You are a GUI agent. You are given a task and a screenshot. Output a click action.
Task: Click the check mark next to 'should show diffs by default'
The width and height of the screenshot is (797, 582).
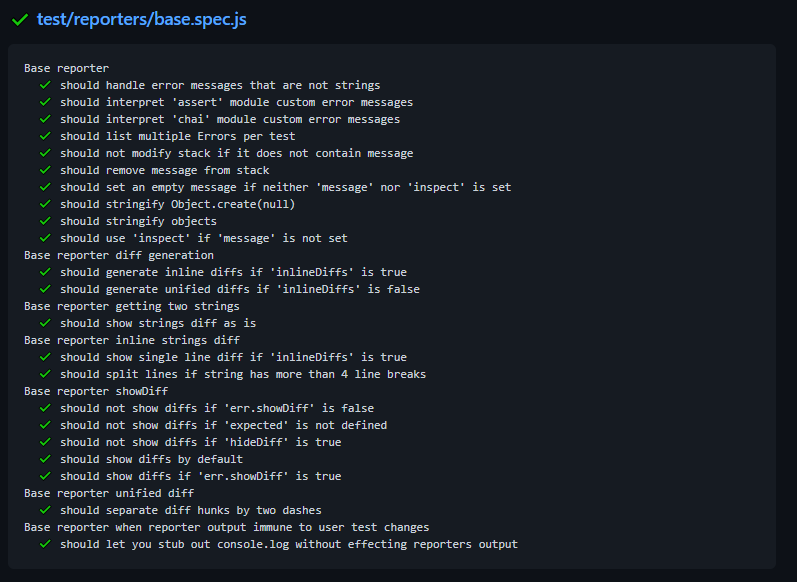45,459
